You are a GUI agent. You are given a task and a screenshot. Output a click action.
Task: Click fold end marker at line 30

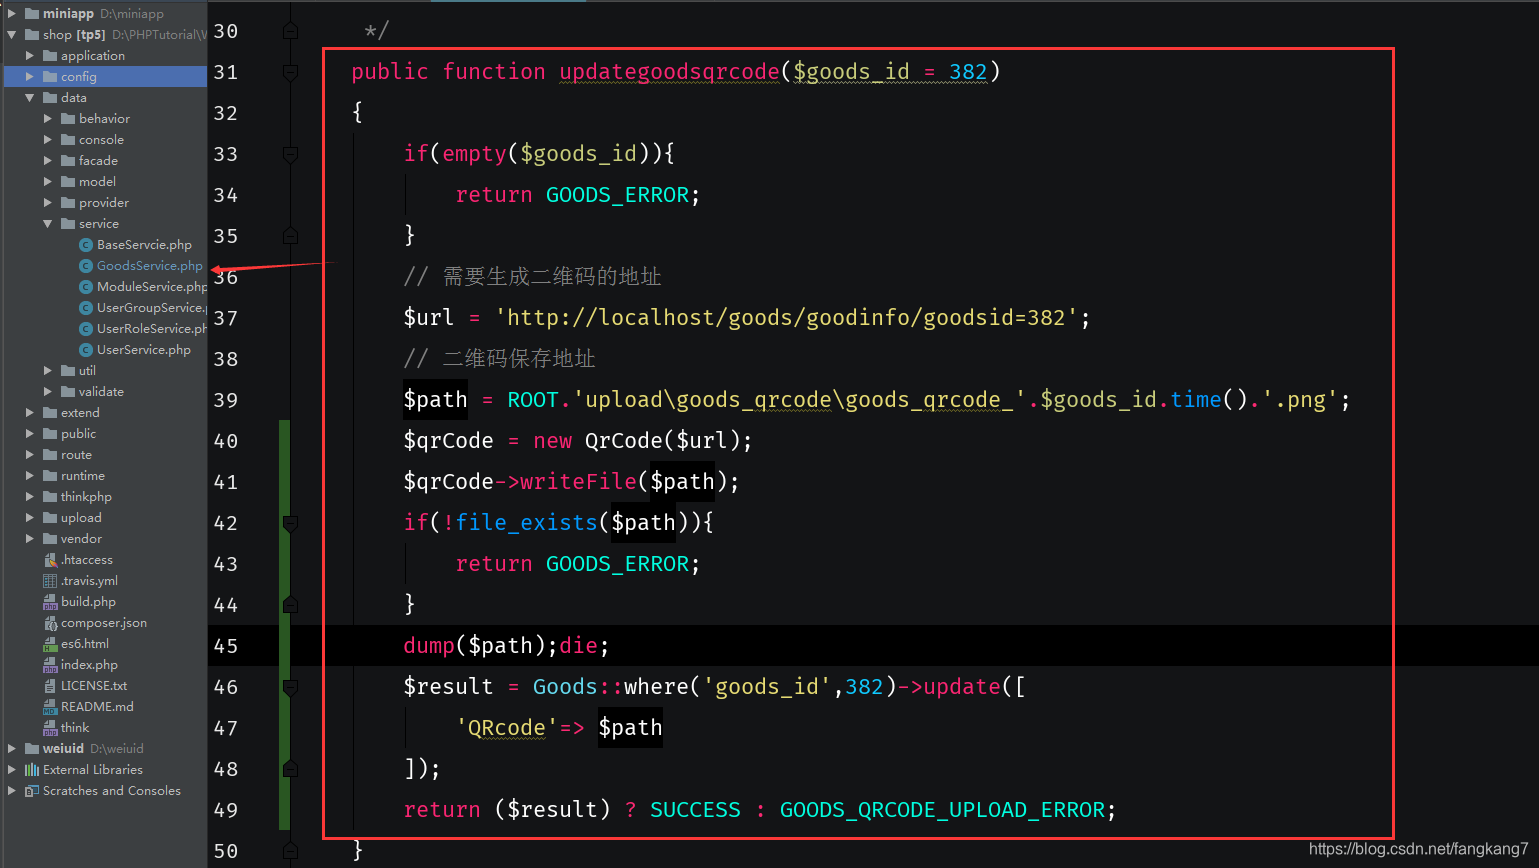point(290,31)
